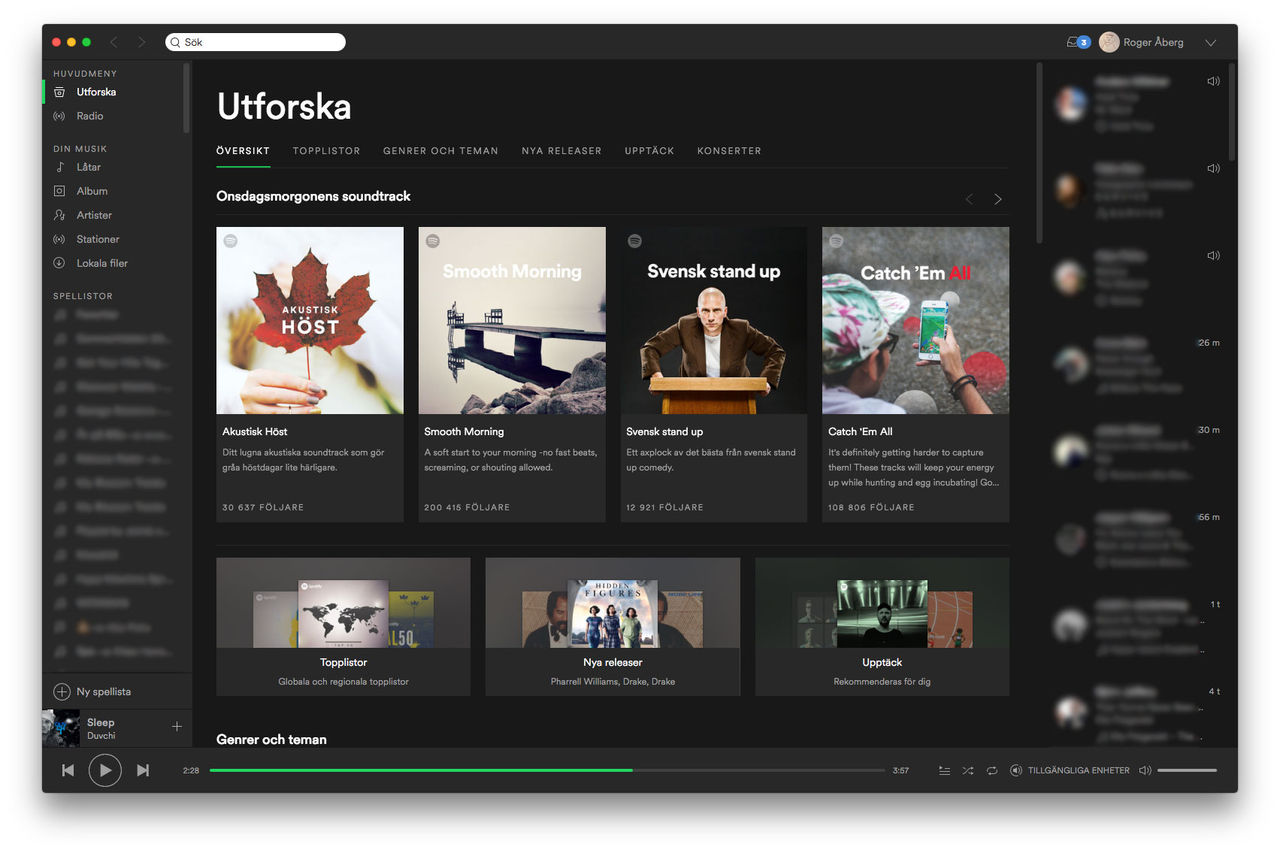
Task: Mute sound with the speaker icon
Action: [1145, 771]
